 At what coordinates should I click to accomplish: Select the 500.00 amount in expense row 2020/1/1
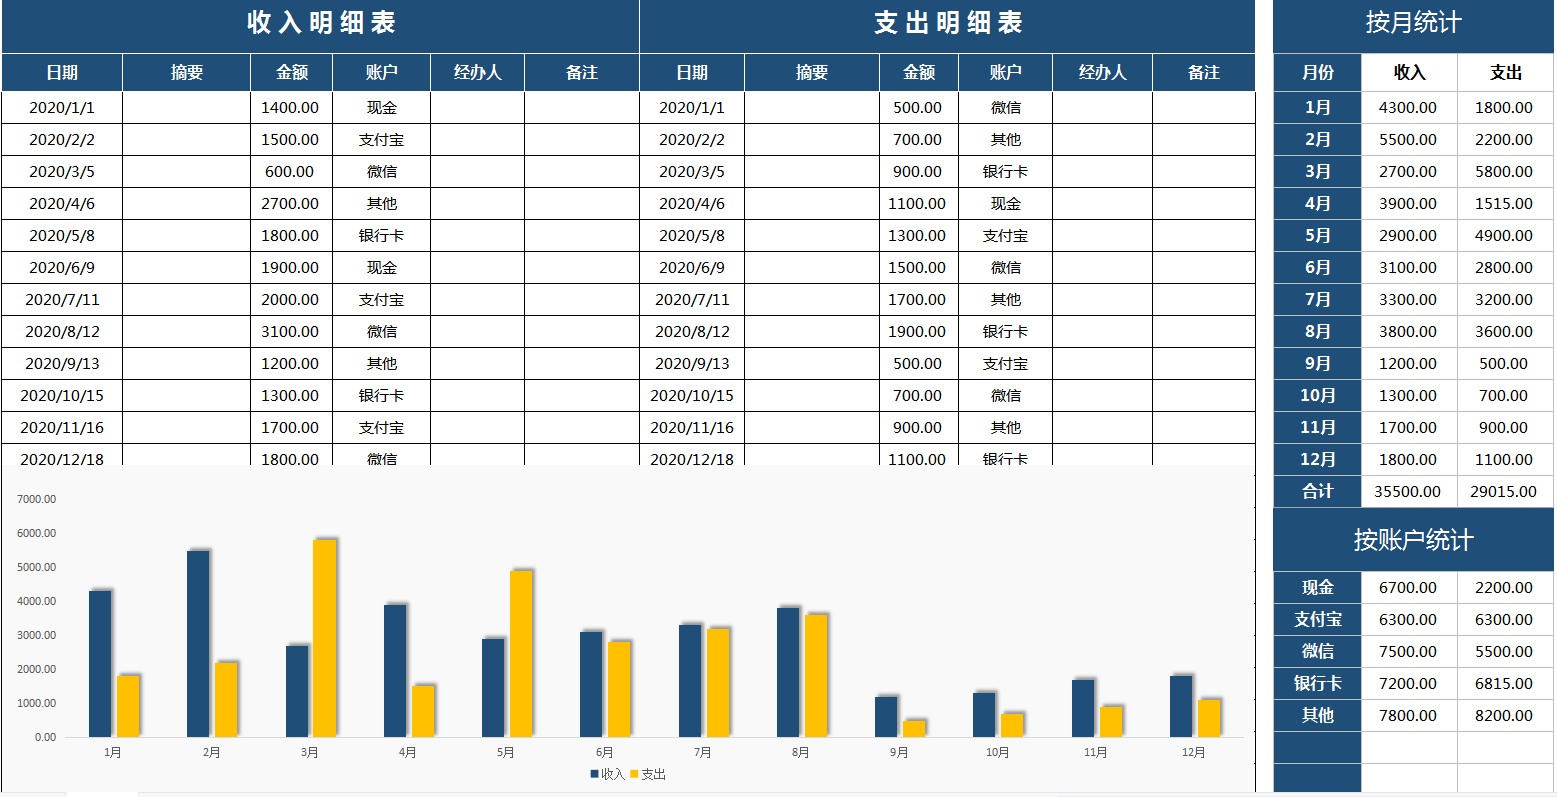coord(918,107)
